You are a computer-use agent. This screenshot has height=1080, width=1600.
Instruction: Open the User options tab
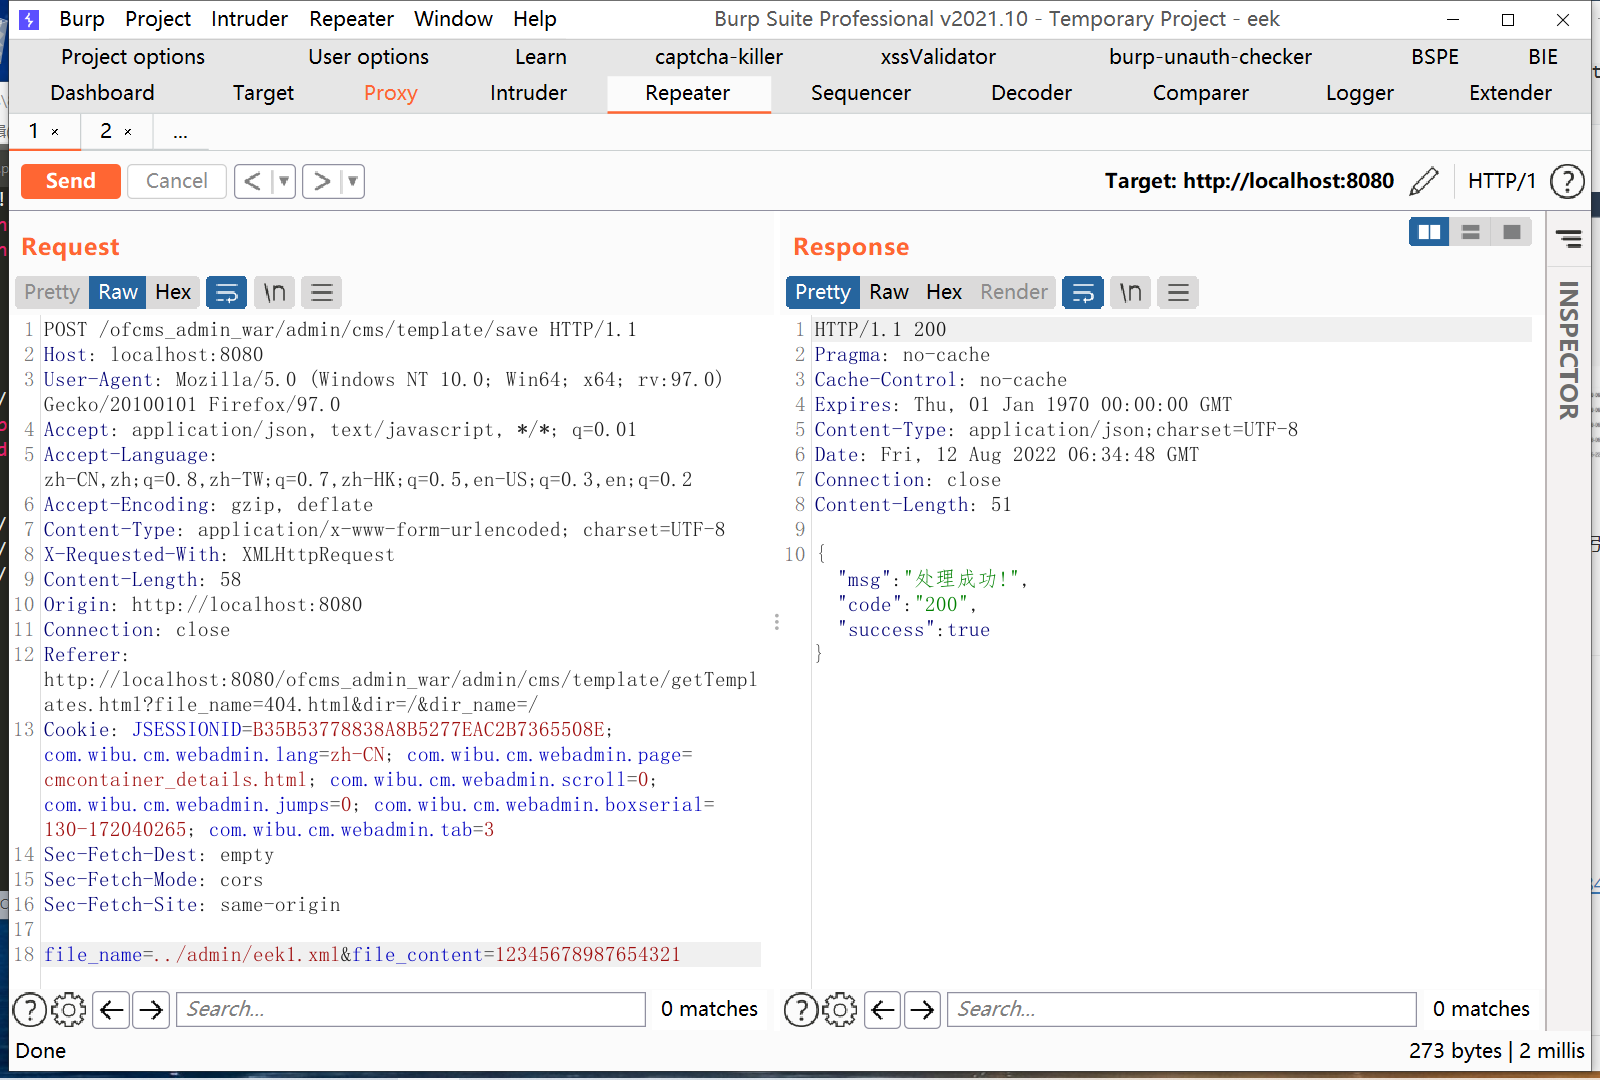point(368,57)
